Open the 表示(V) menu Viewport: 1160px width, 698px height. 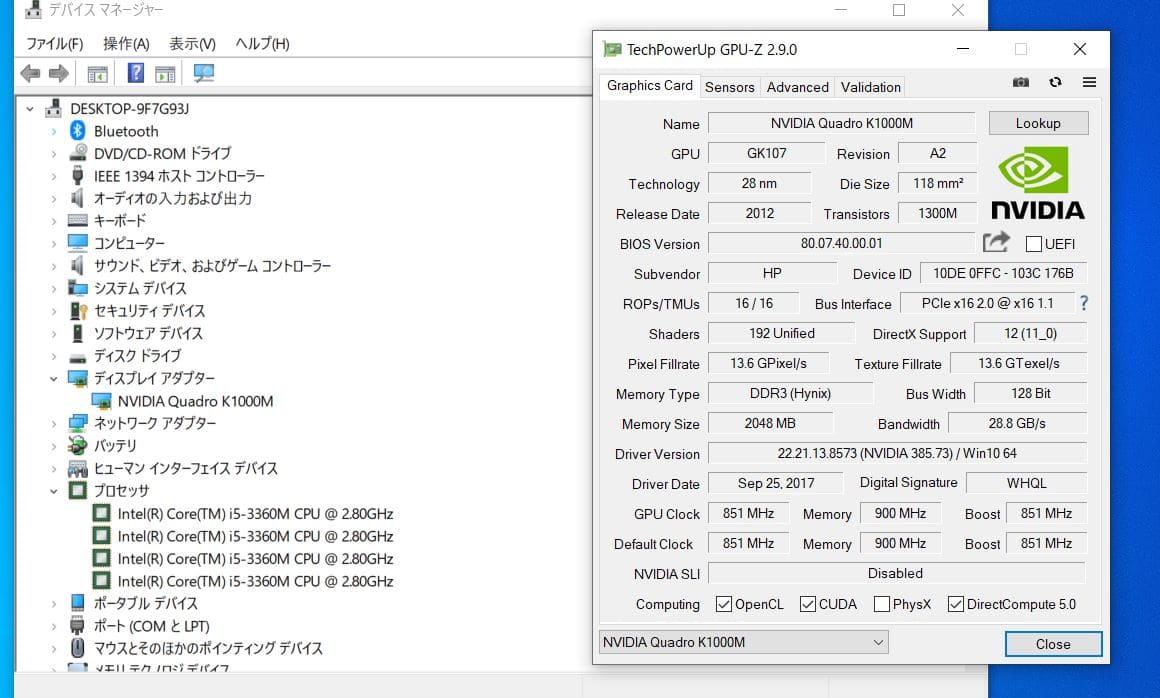192,44
